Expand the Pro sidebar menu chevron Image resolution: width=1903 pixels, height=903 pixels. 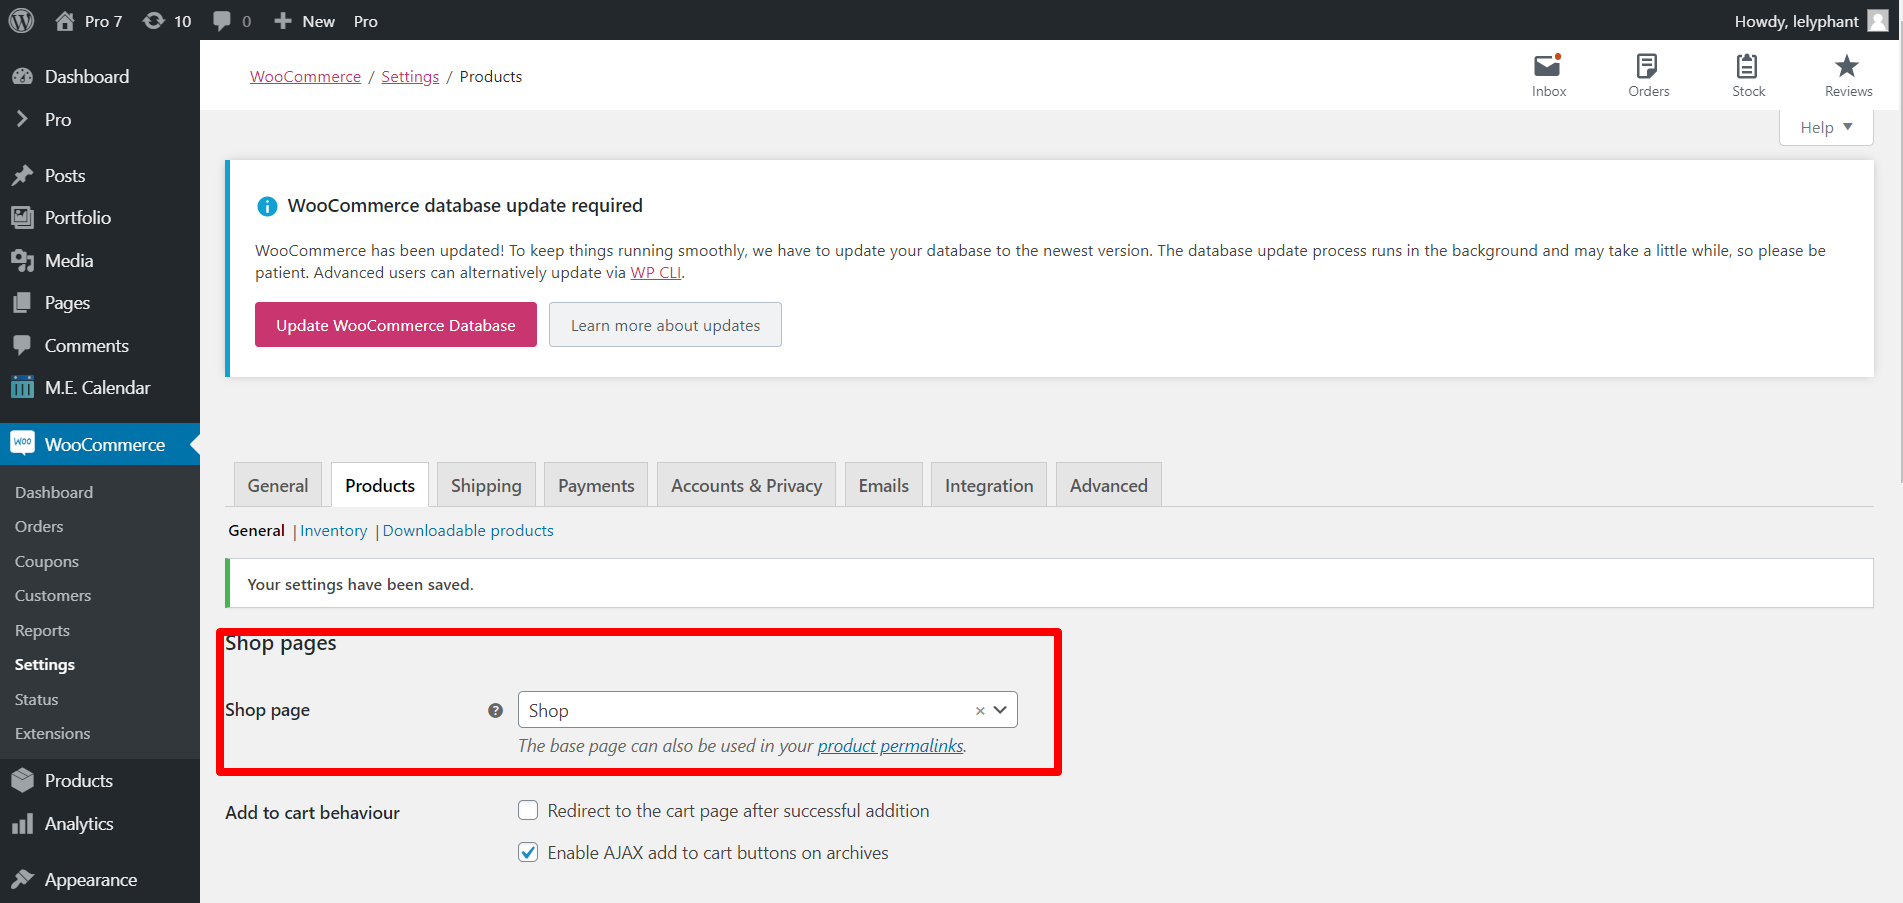[22, 119]
